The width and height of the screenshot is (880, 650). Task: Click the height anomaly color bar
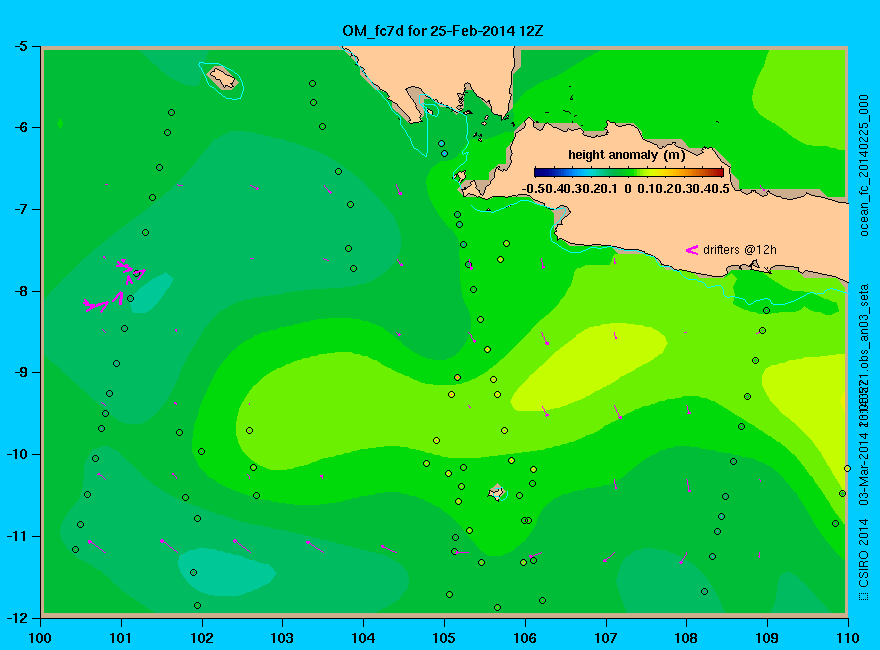tap(629, 172)
